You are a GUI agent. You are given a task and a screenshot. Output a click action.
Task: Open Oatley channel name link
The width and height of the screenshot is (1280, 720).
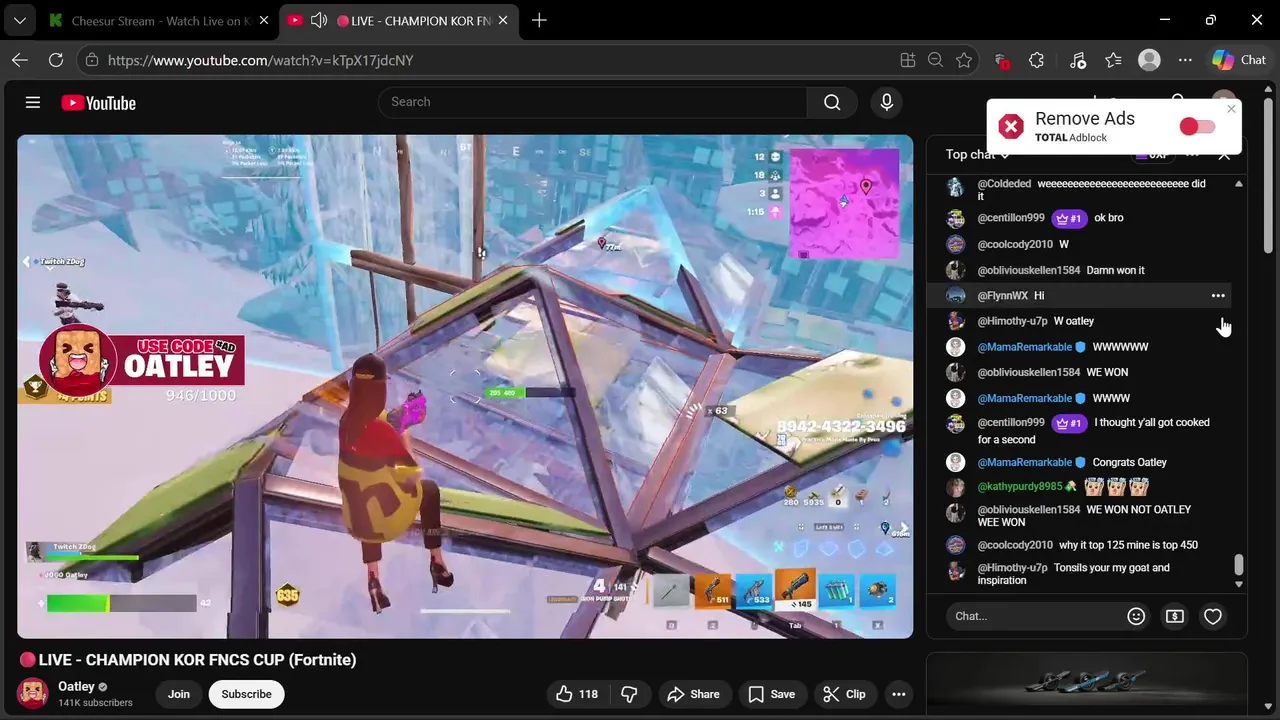(76, 686)
